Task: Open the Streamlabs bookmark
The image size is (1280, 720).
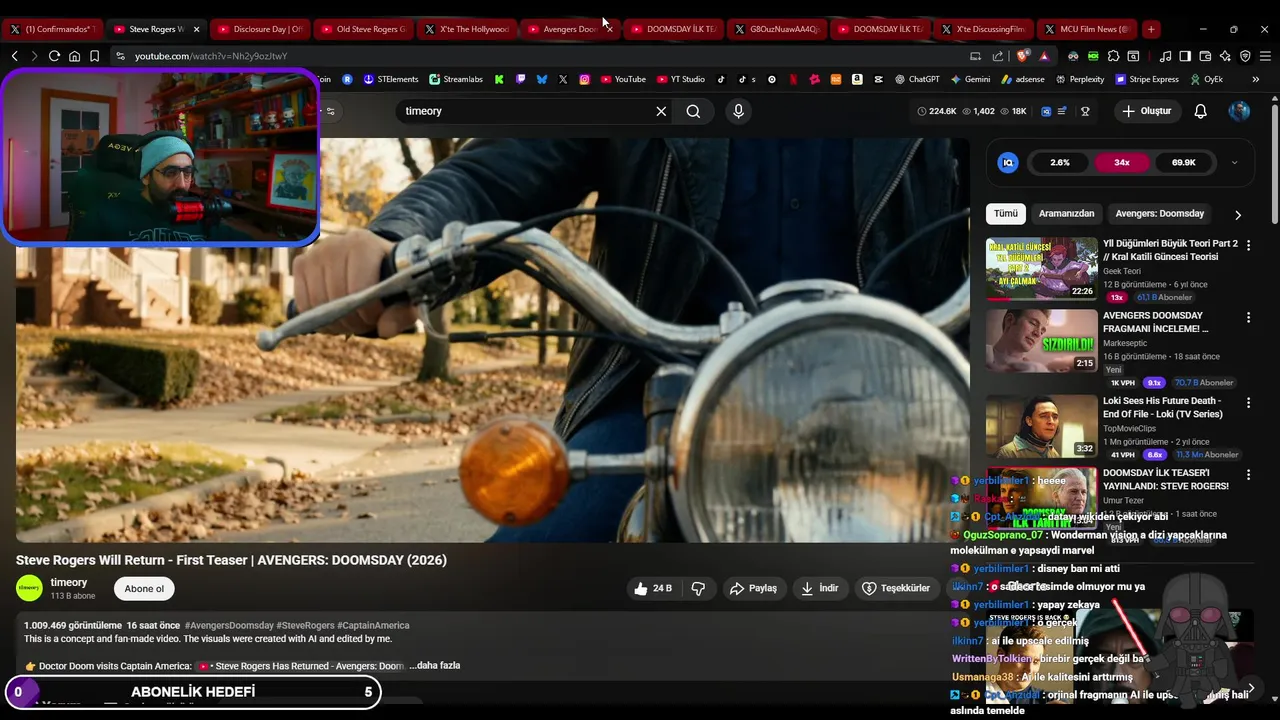Action: 456,79
